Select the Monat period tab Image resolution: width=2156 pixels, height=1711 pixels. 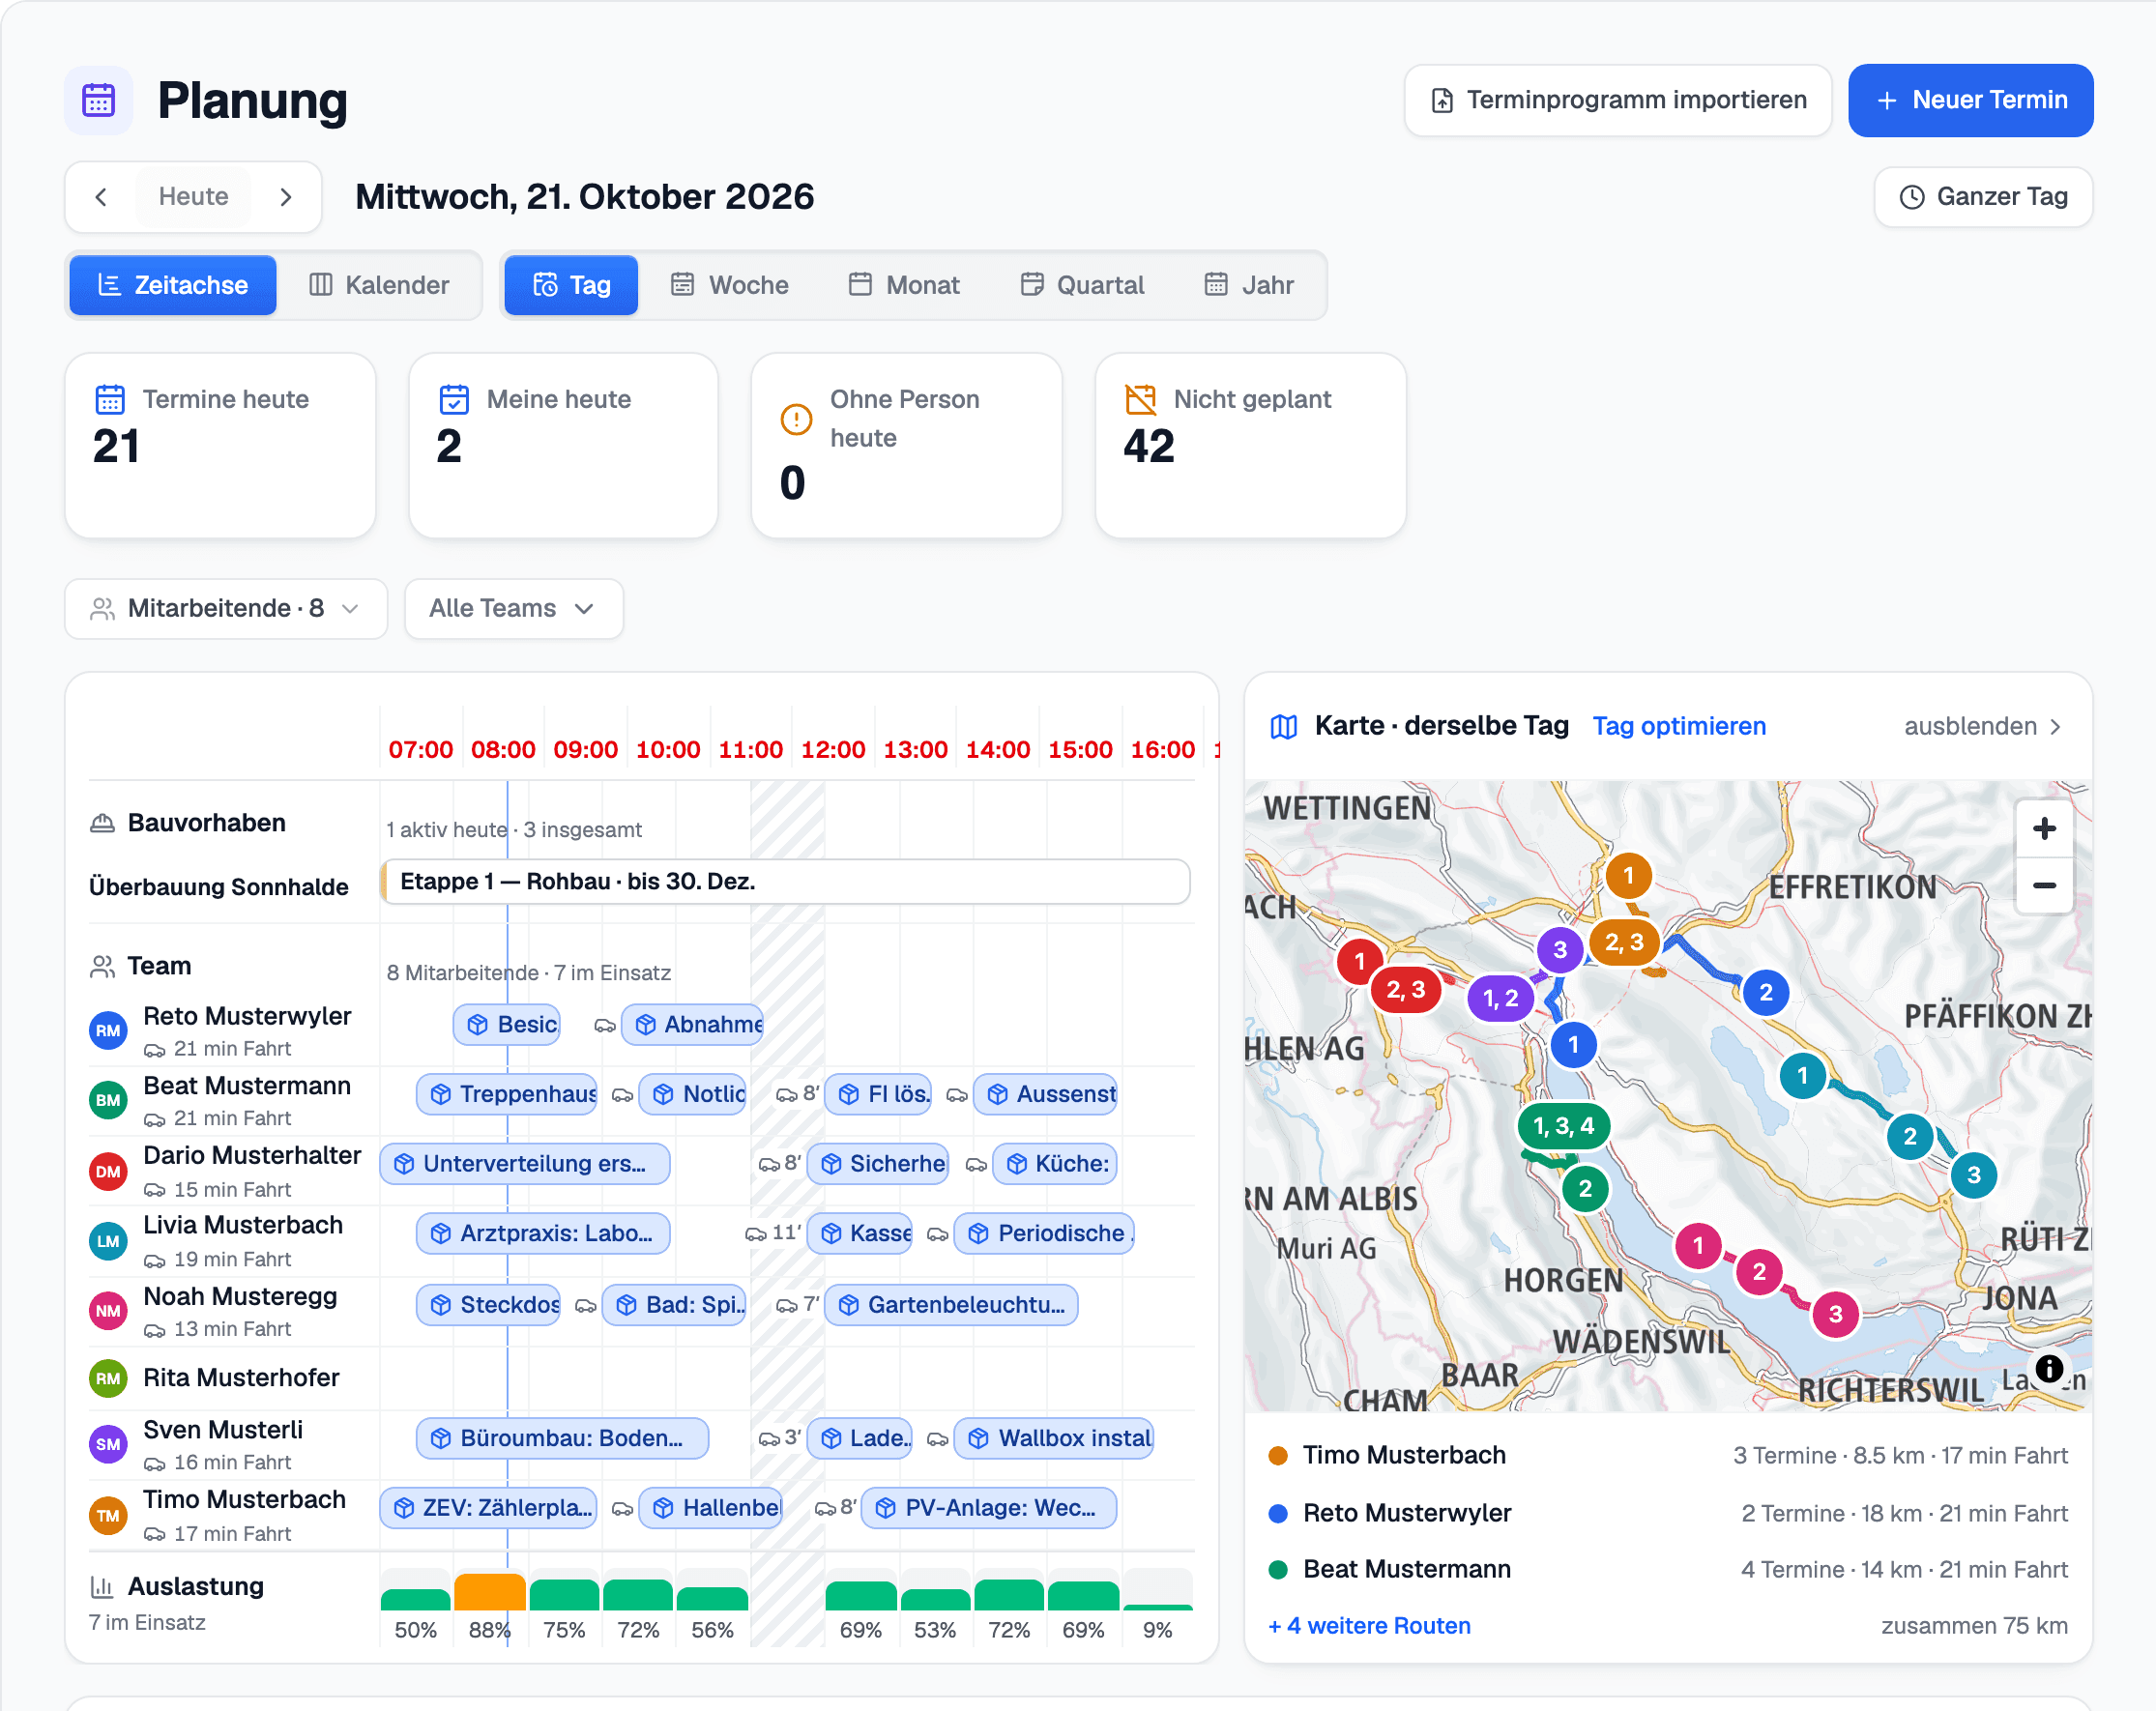coord(904,285)
